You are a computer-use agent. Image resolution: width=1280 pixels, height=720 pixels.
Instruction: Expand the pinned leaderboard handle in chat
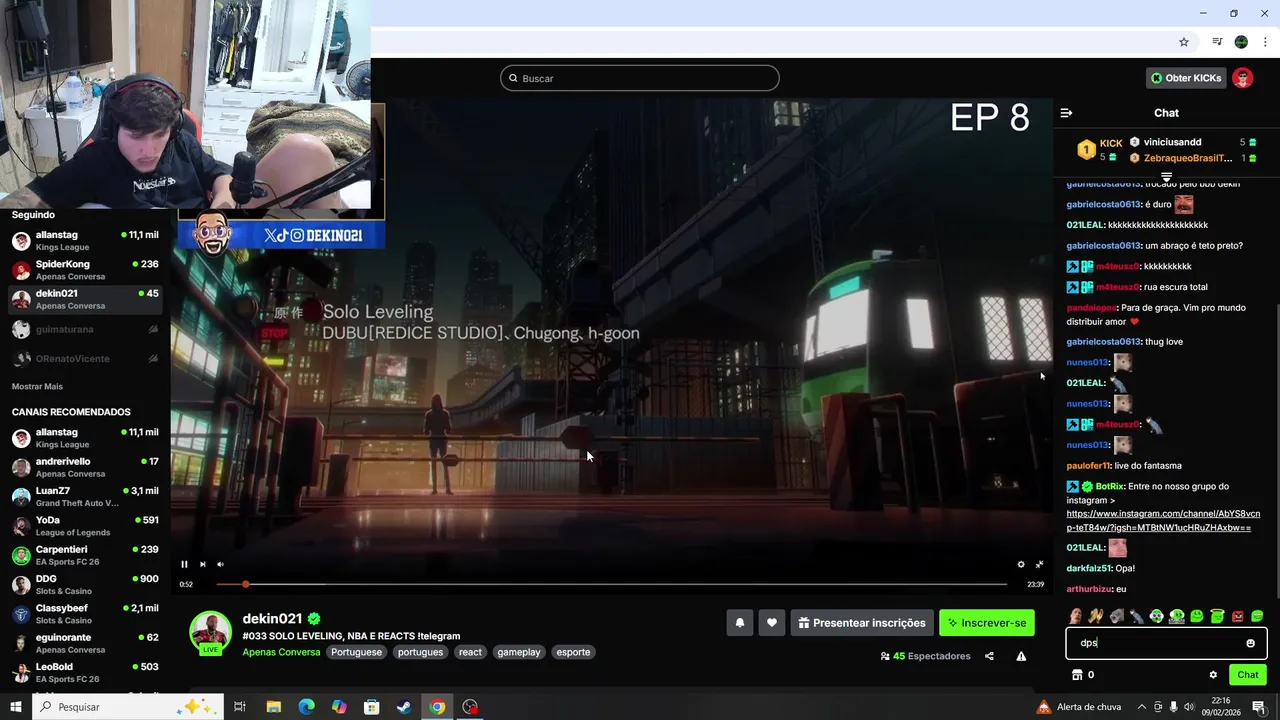(1166, 177)
